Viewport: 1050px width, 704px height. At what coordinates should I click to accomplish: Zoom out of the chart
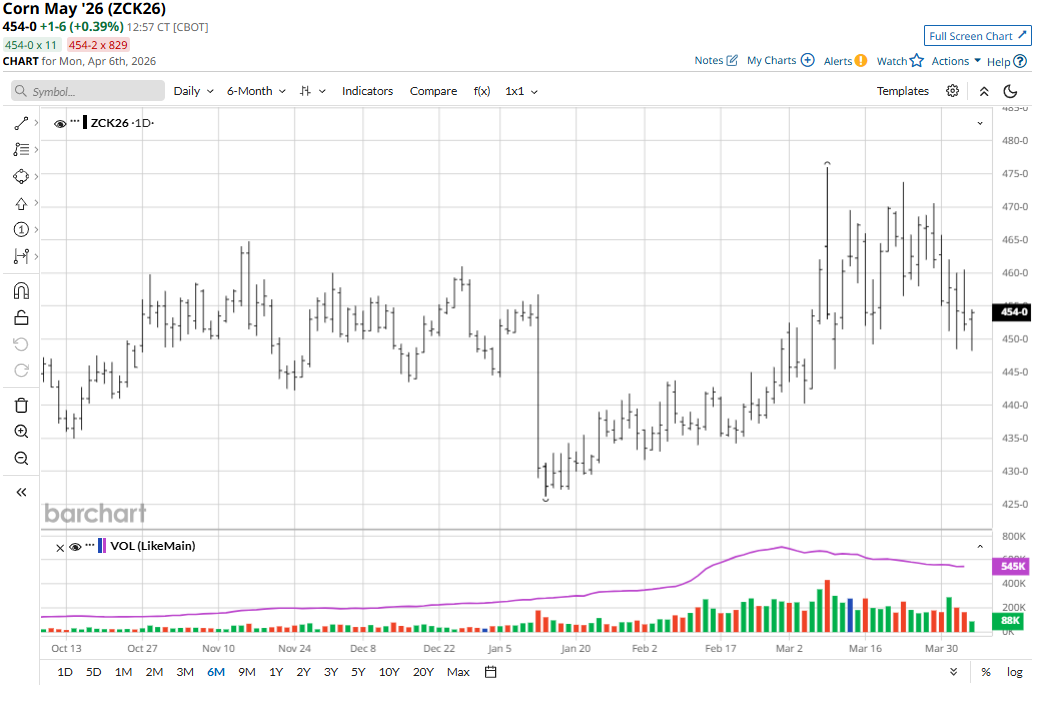click(x=21, y=458)
